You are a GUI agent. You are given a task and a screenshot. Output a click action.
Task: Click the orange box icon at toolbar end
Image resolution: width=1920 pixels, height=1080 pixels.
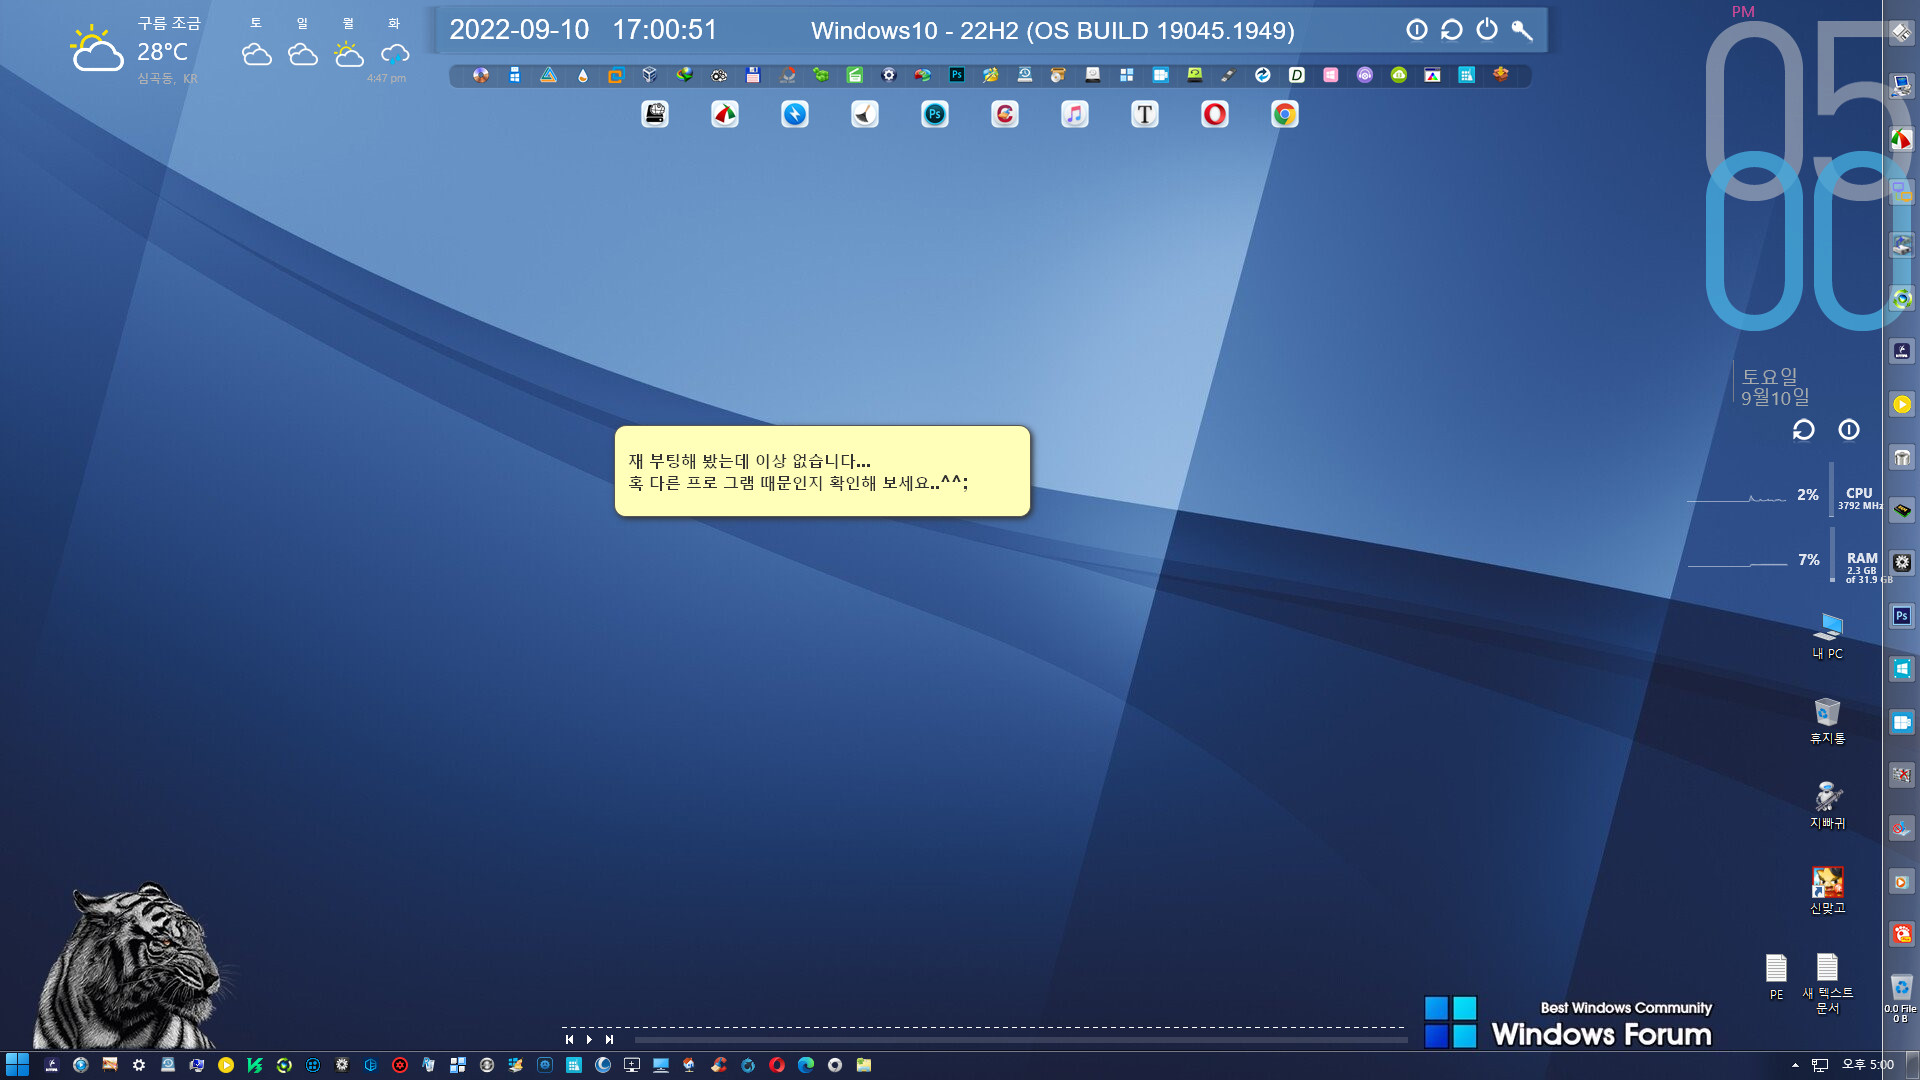coord(1501,75)
